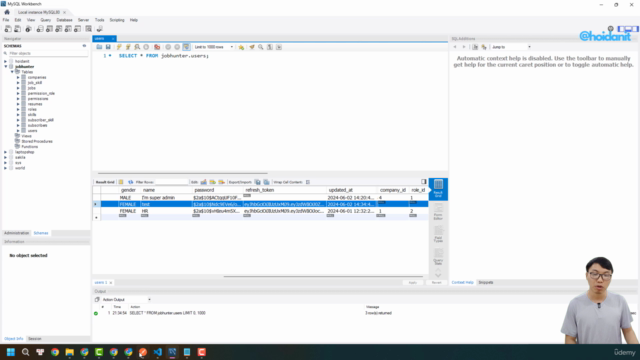Click the refresh icon beside Filter Rows
Viewport: 640px width, 360px height.
click(x=131, y=182)
